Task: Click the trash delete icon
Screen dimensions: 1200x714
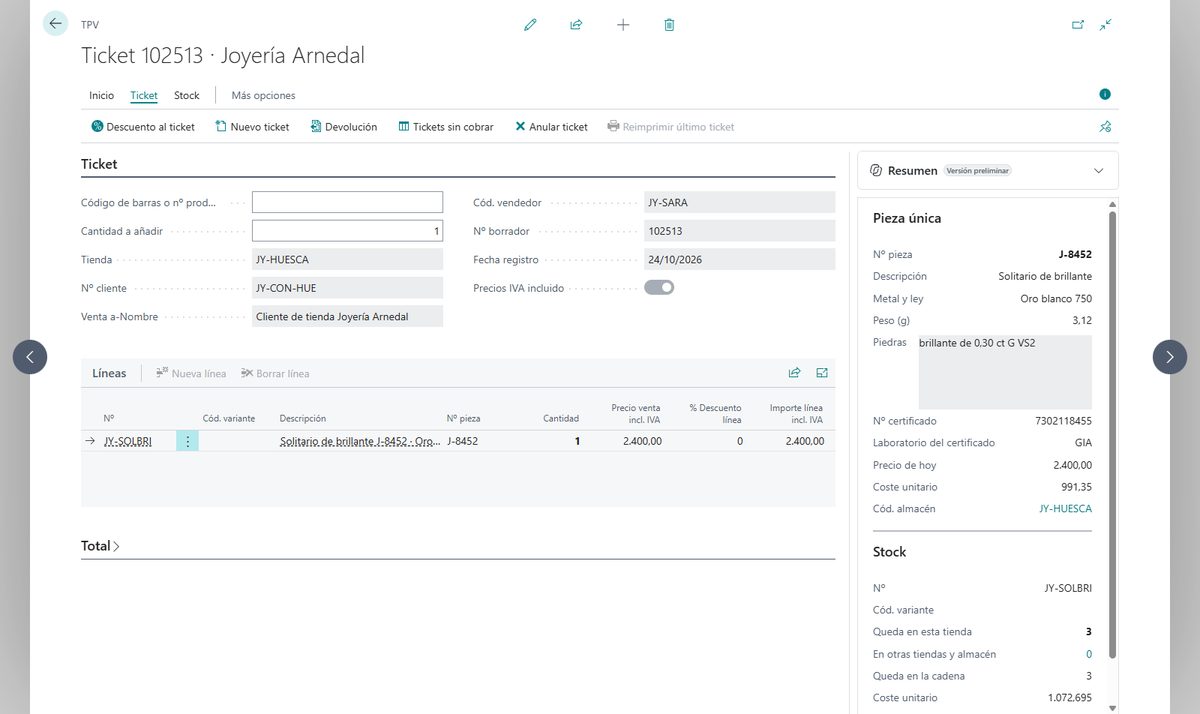Action: (669, 25)
